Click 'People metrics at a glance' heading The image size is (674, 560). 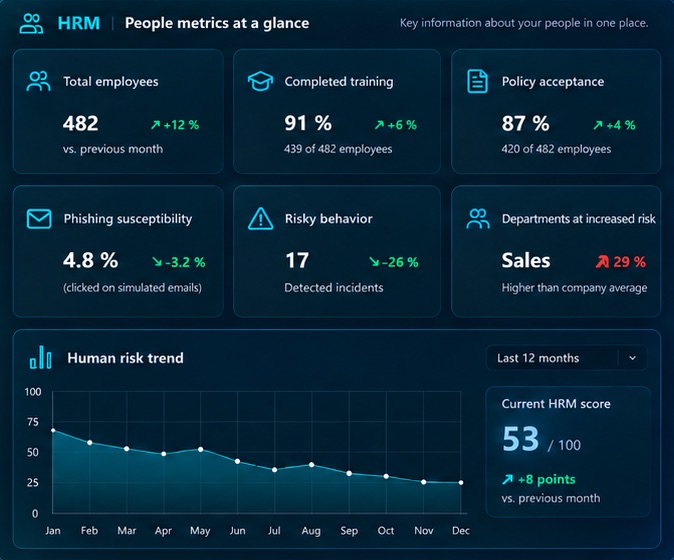217,23
